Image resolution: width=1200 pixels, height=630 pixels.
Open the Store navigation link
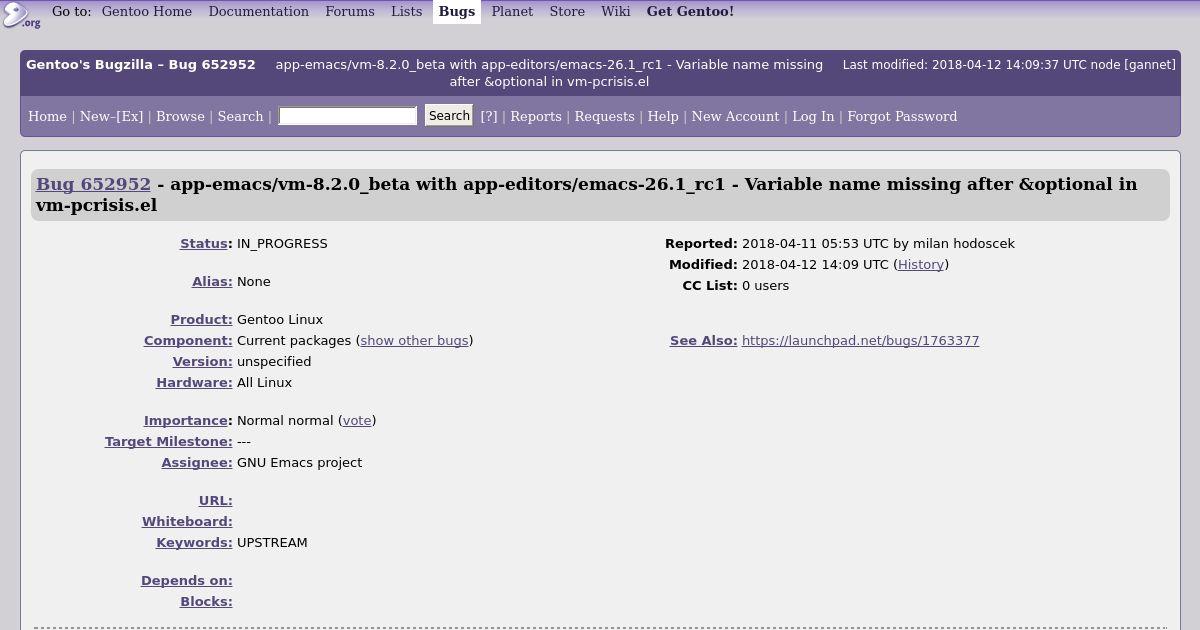pos(567,12)
